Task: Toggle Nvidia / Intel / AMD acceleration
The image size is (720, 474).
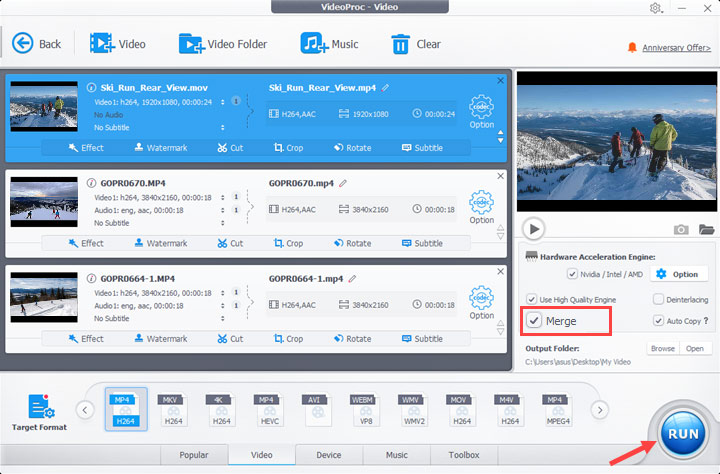Action: (572, 274)
